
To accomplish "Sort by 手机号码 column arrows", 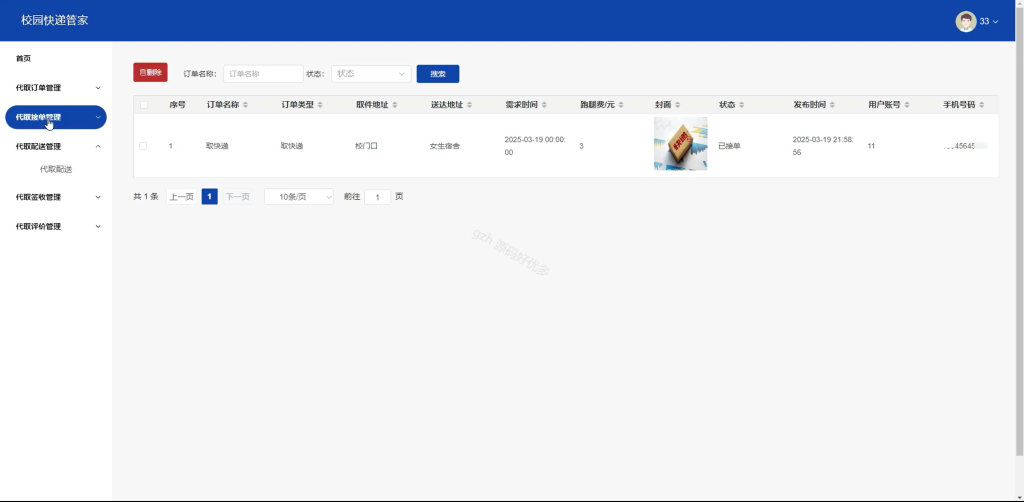I will pos(981,105).
